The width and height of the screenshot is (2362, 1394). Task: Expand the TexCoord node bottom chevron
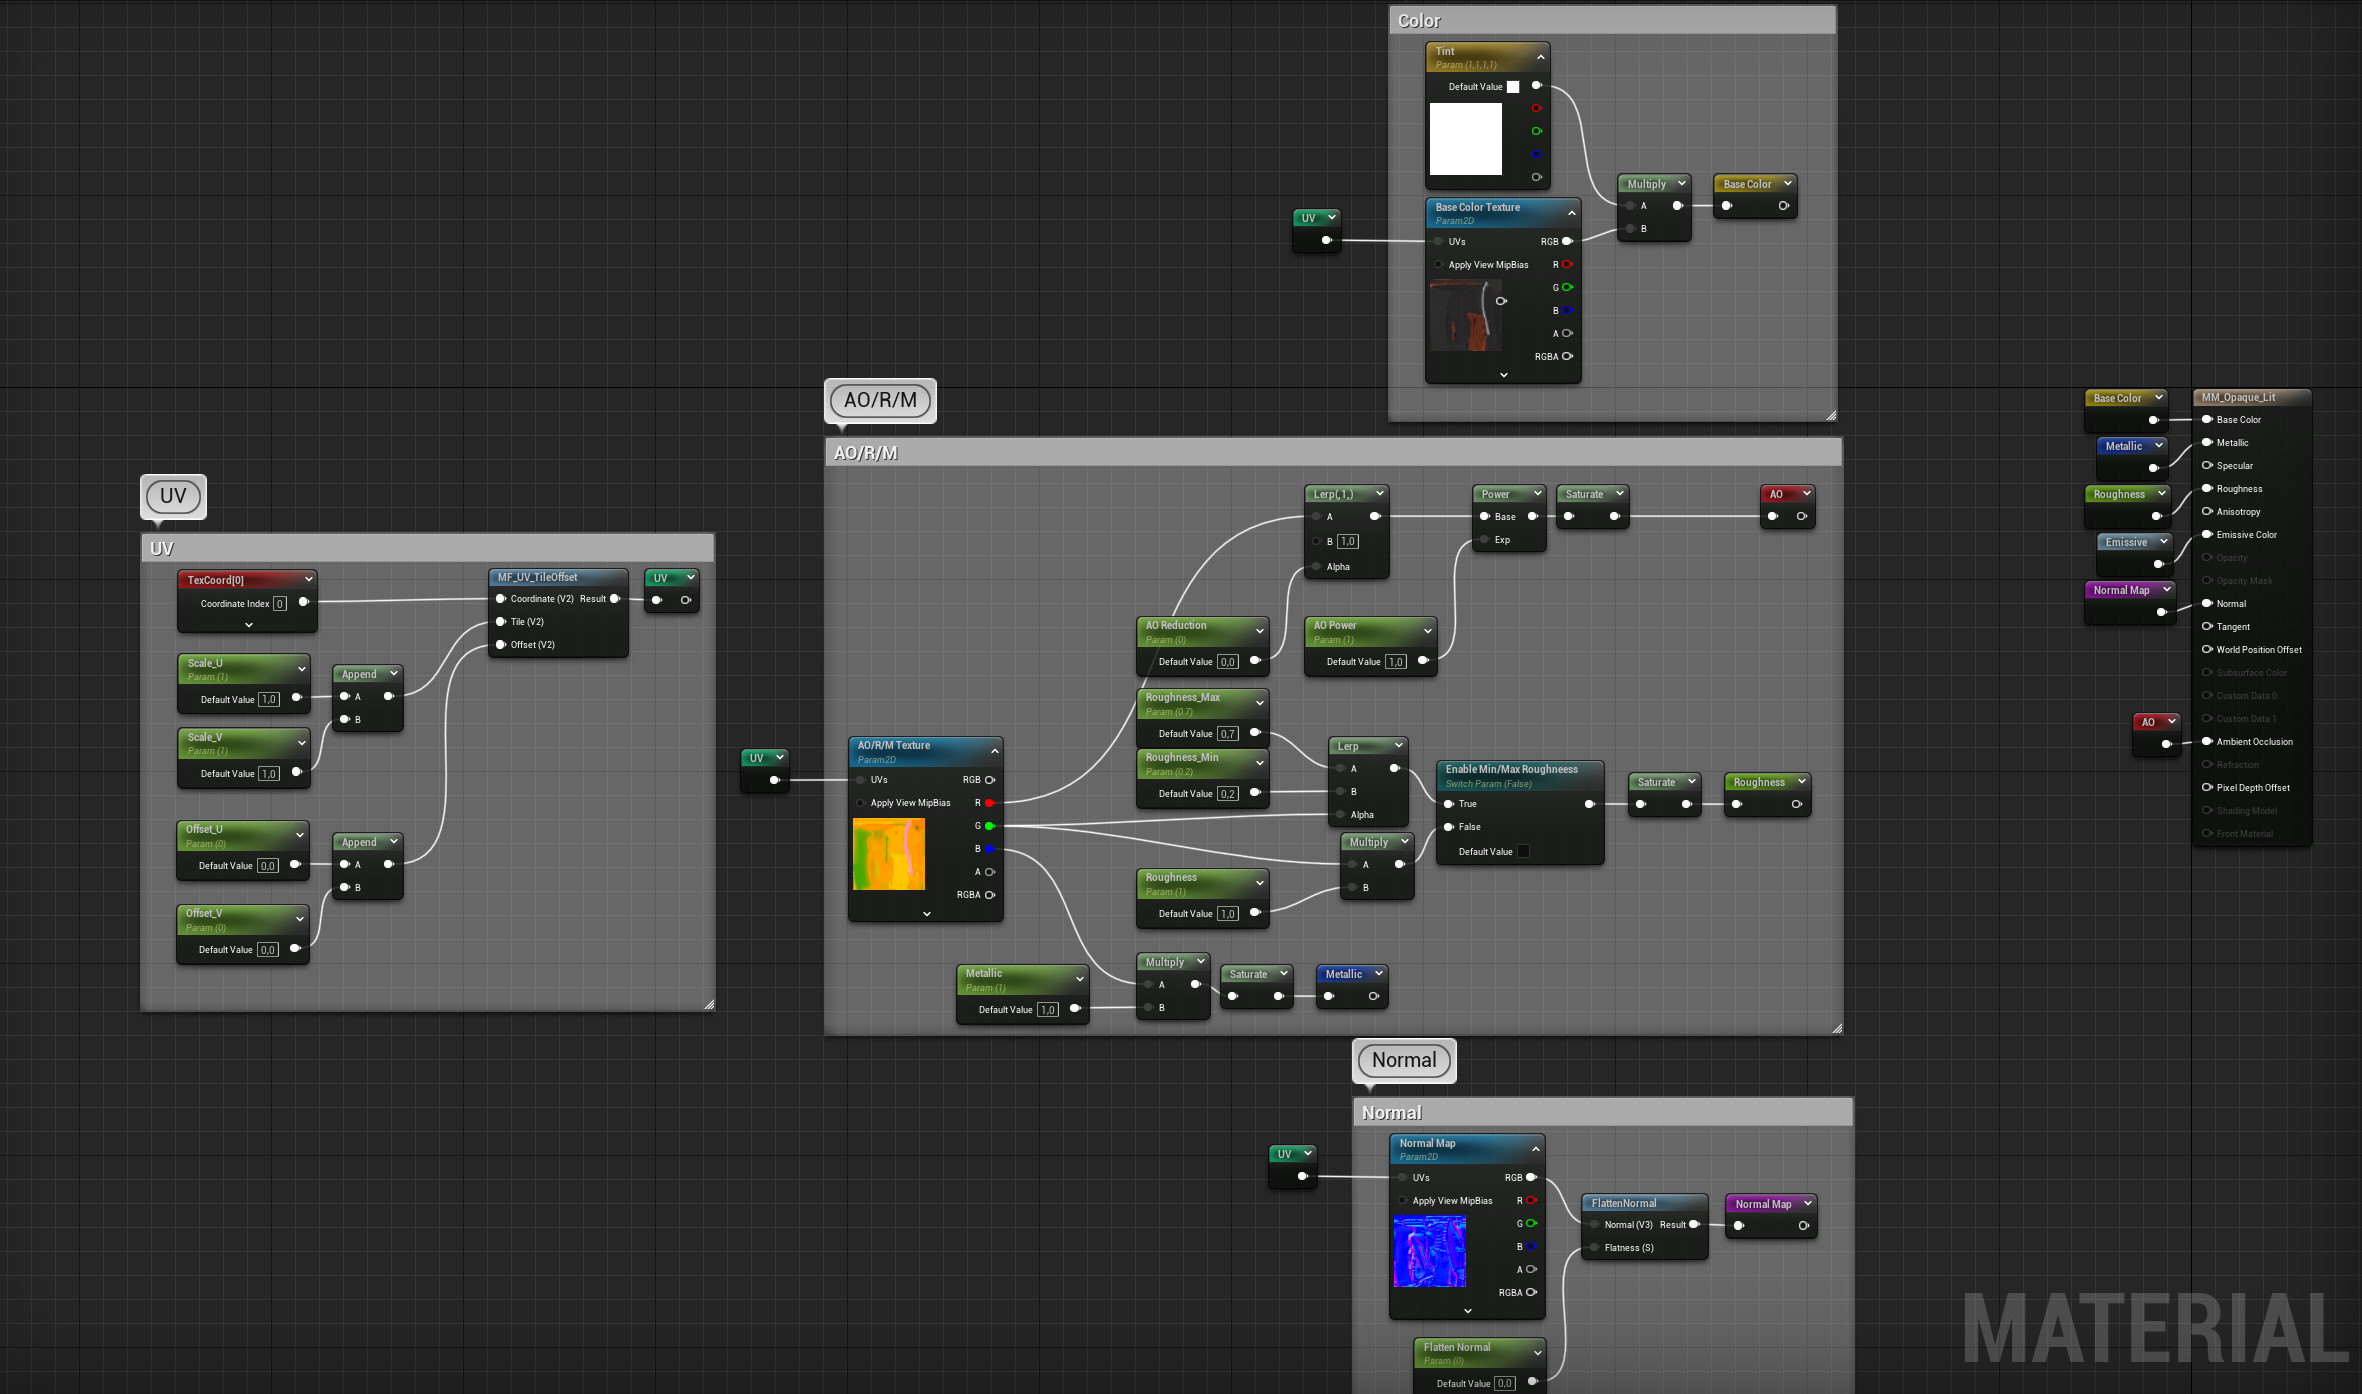pos(248,625)
